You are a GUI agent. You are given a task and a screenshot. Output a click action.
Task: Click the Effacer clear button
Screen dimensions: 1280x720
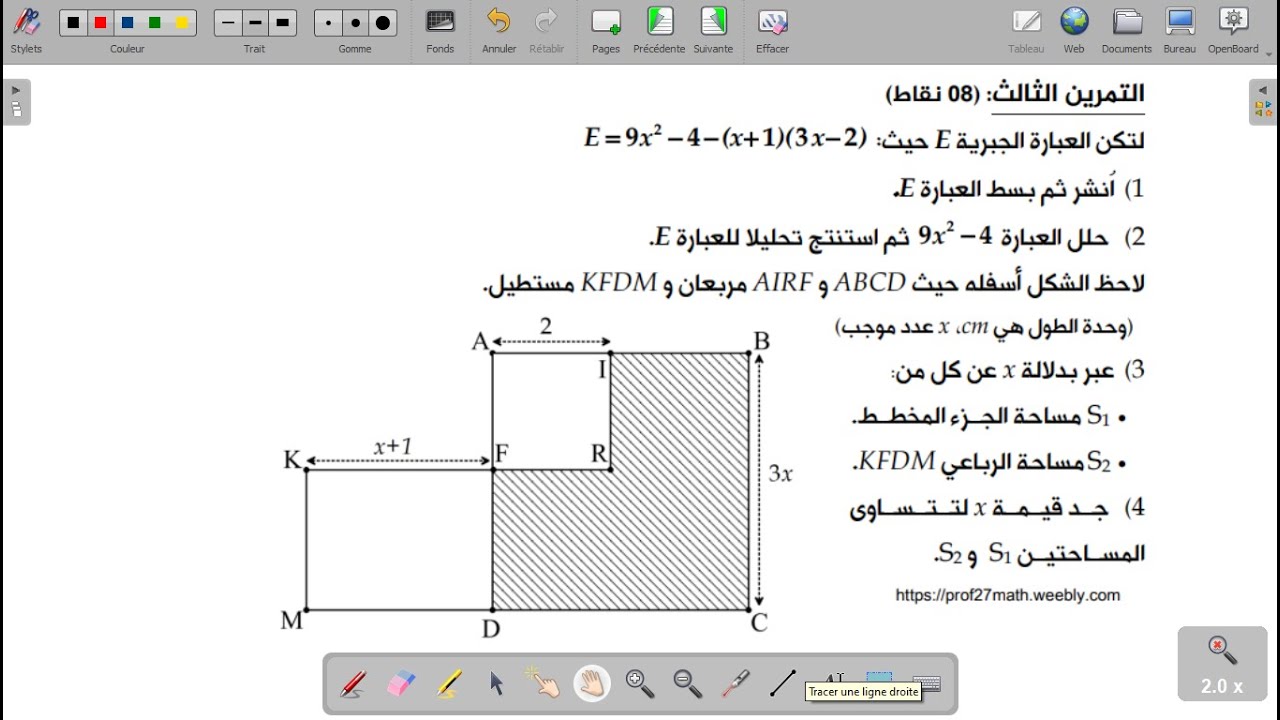pos(772,30)
